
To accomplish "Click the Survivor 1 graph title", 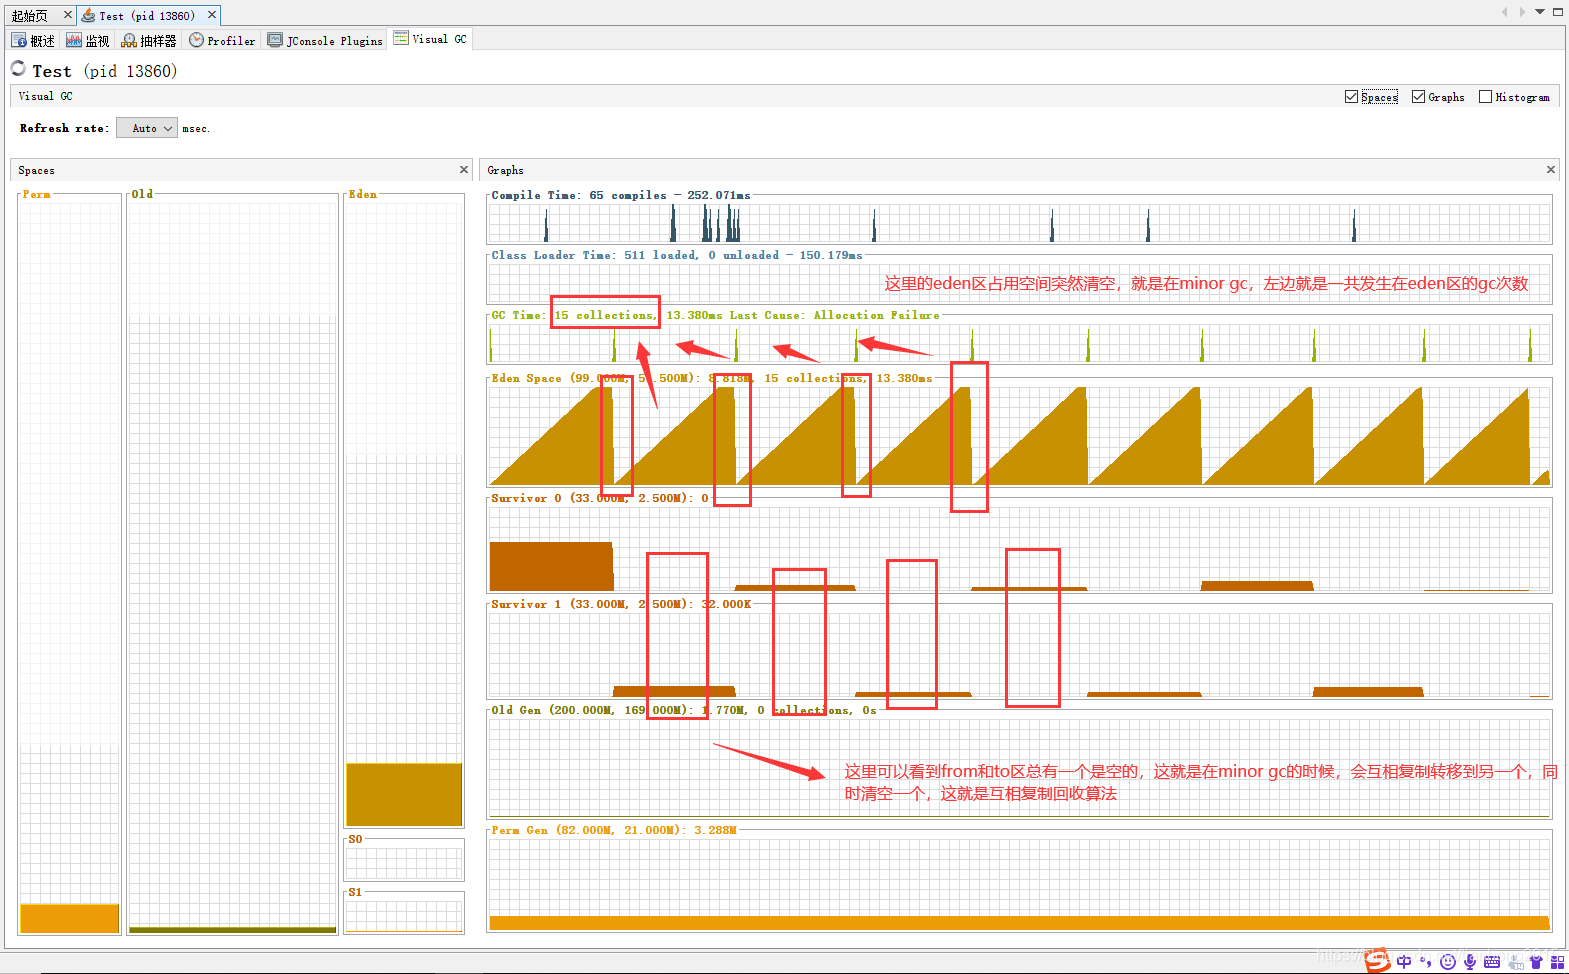I will [621, 604].
